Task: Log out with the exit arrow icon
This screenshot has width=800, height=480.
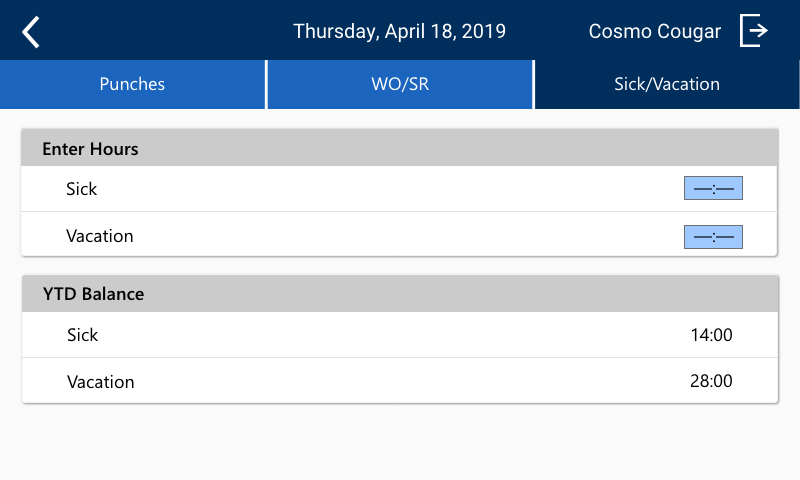Action: pos(754,31)
